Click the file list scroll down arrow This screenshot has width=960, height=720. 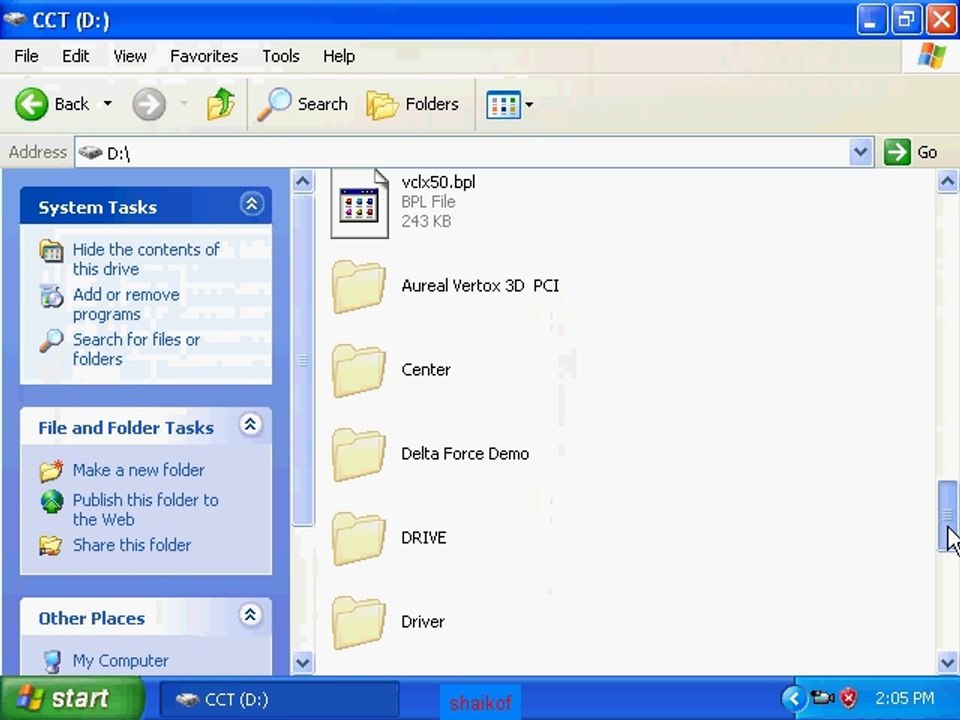click(947, 662)
